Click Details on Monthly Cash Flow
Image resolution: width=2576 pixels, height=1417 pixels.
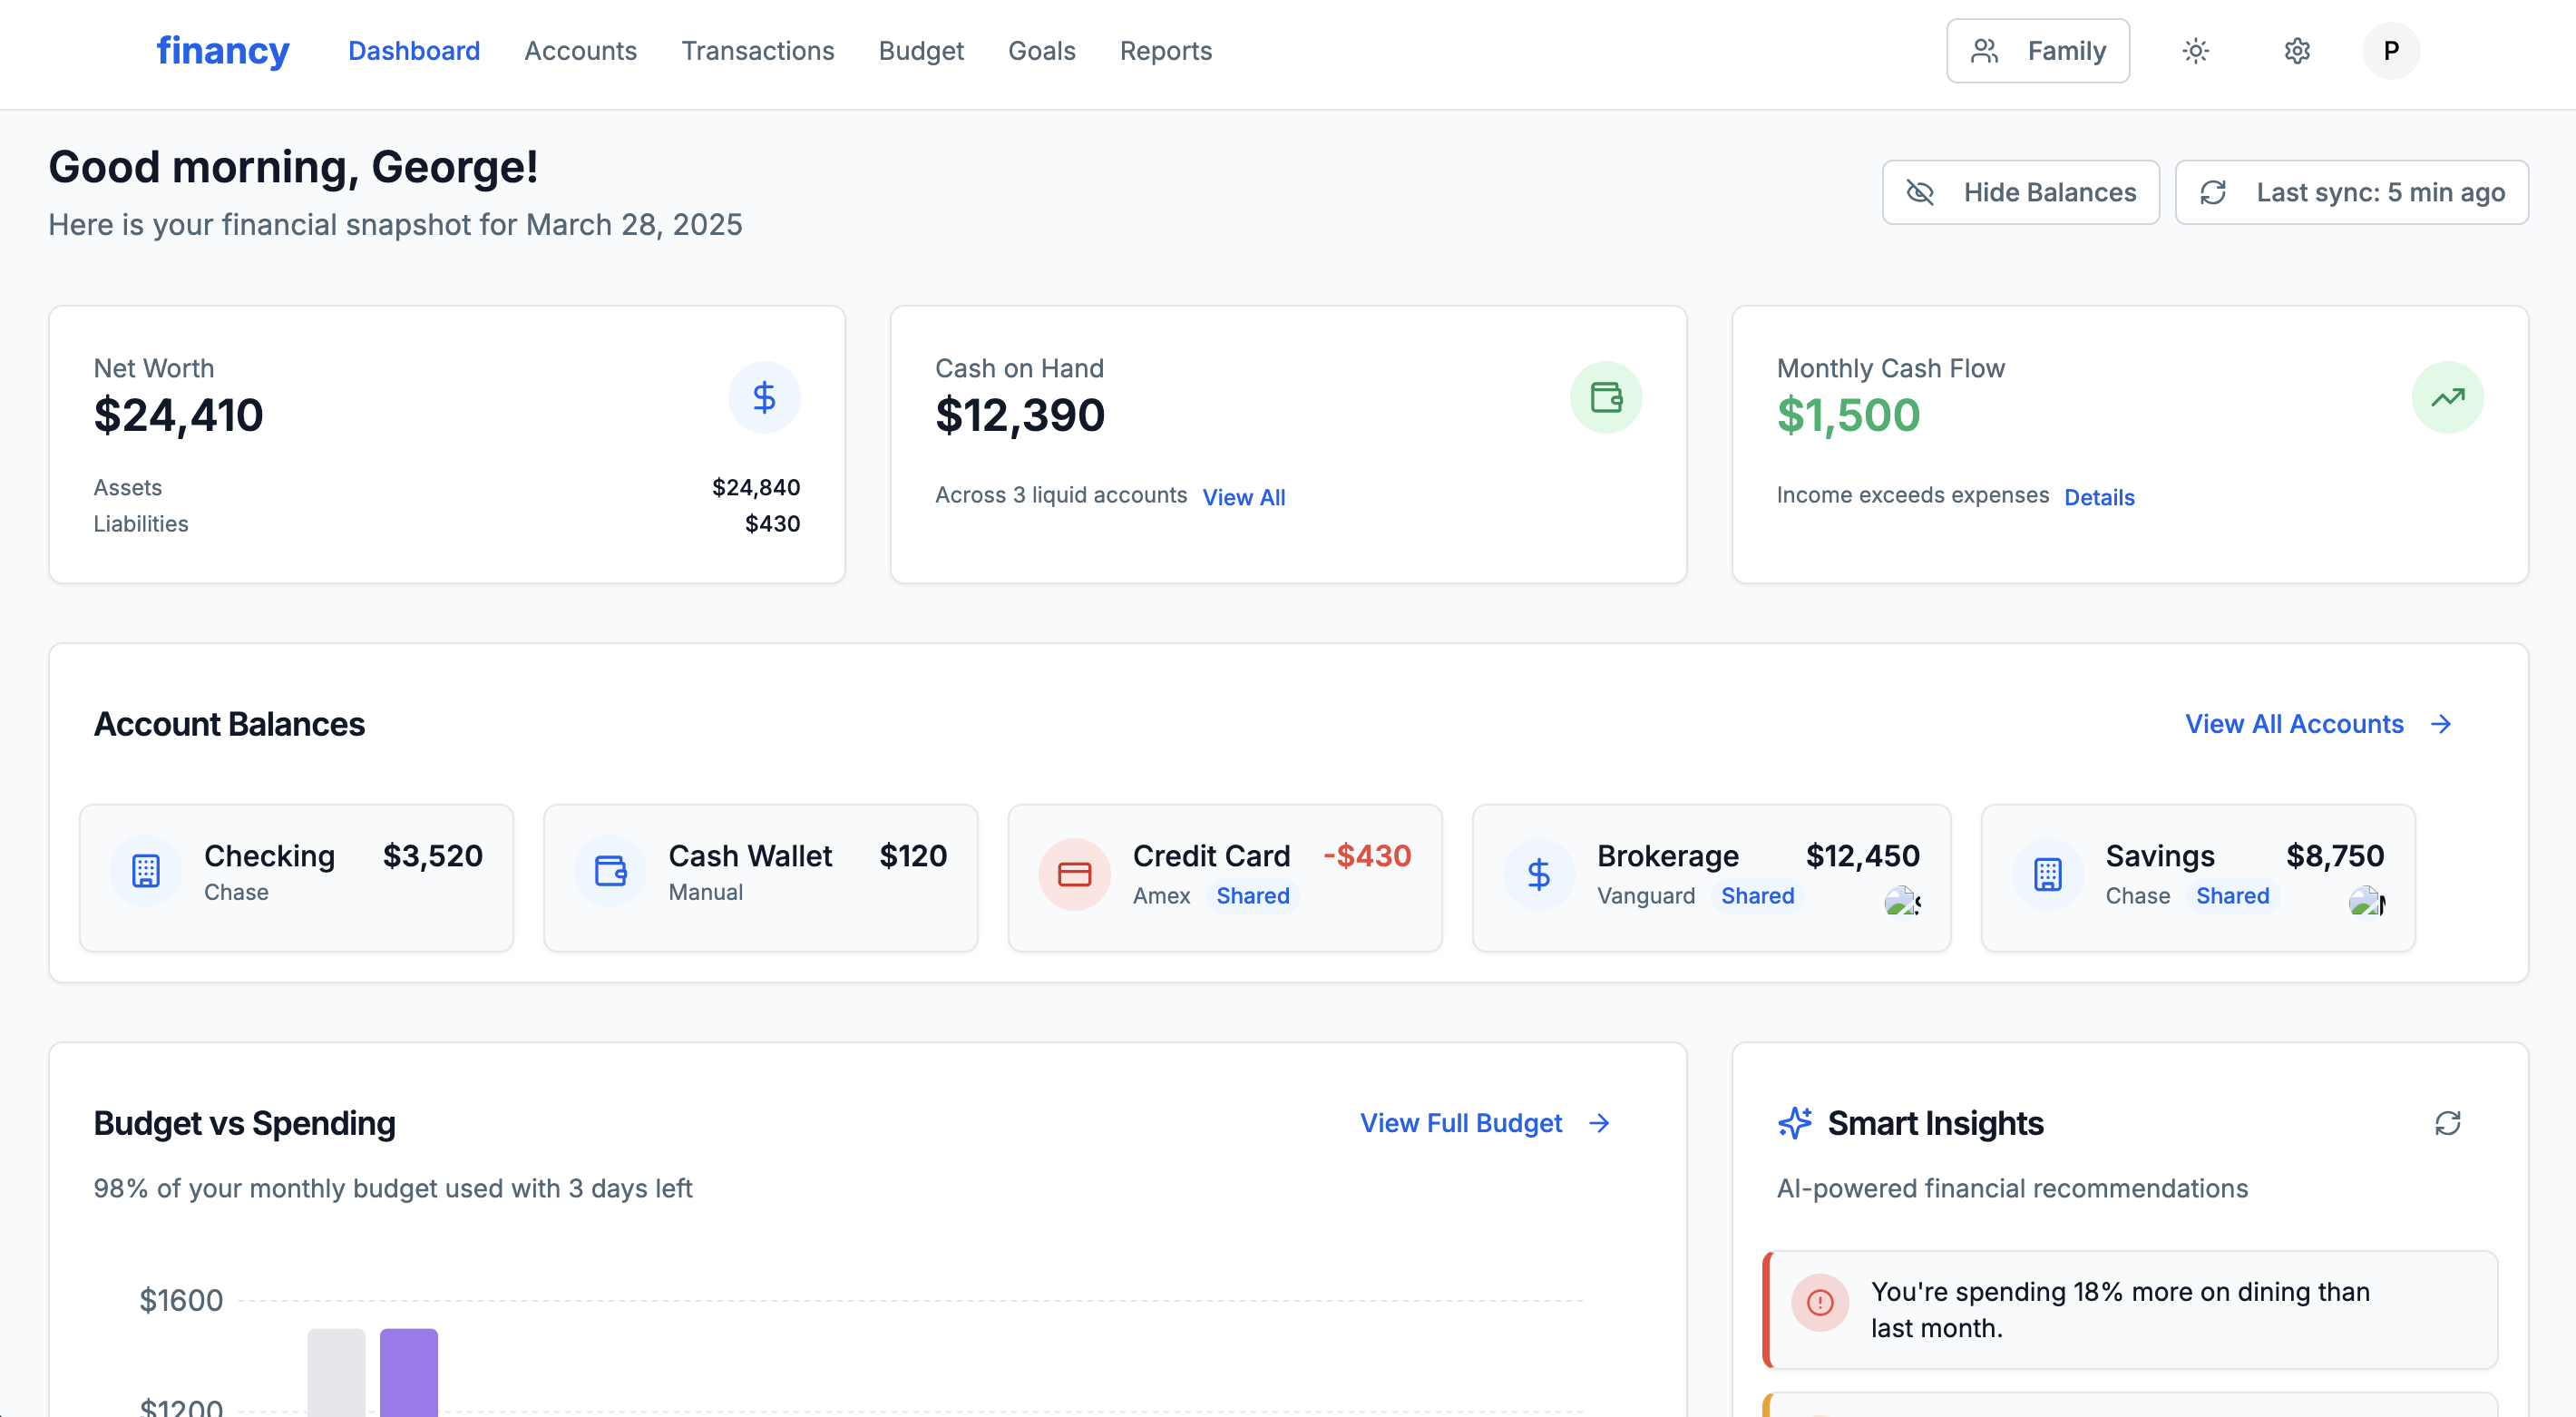(2099, 497)
